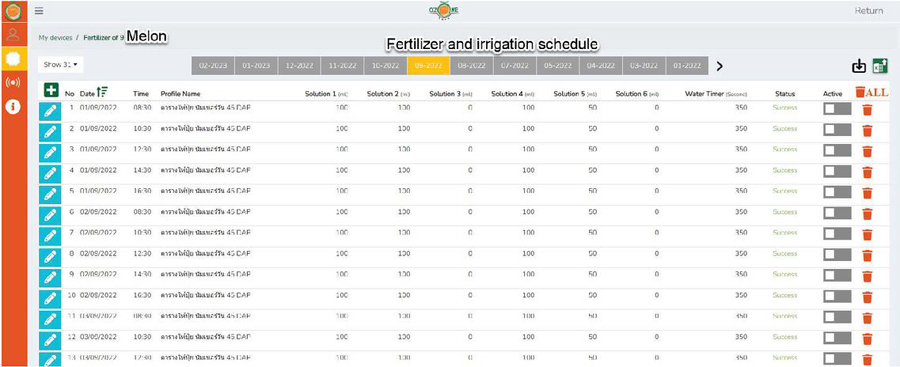Click the Water Timer column header
This screenshot has height=367, width=900.
pyautogui.click(x=716, y=93)
